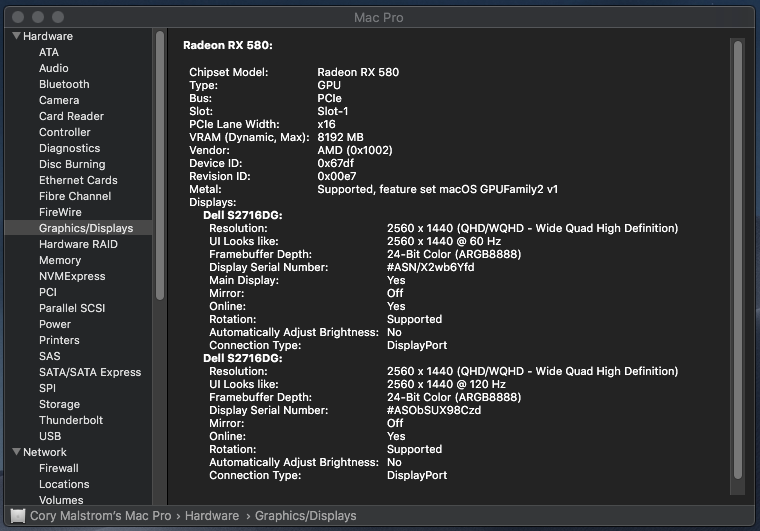This screenshot has height=531, width=760.
Task: Select SAS in the sidebar
Action: [x=49, y=356]
